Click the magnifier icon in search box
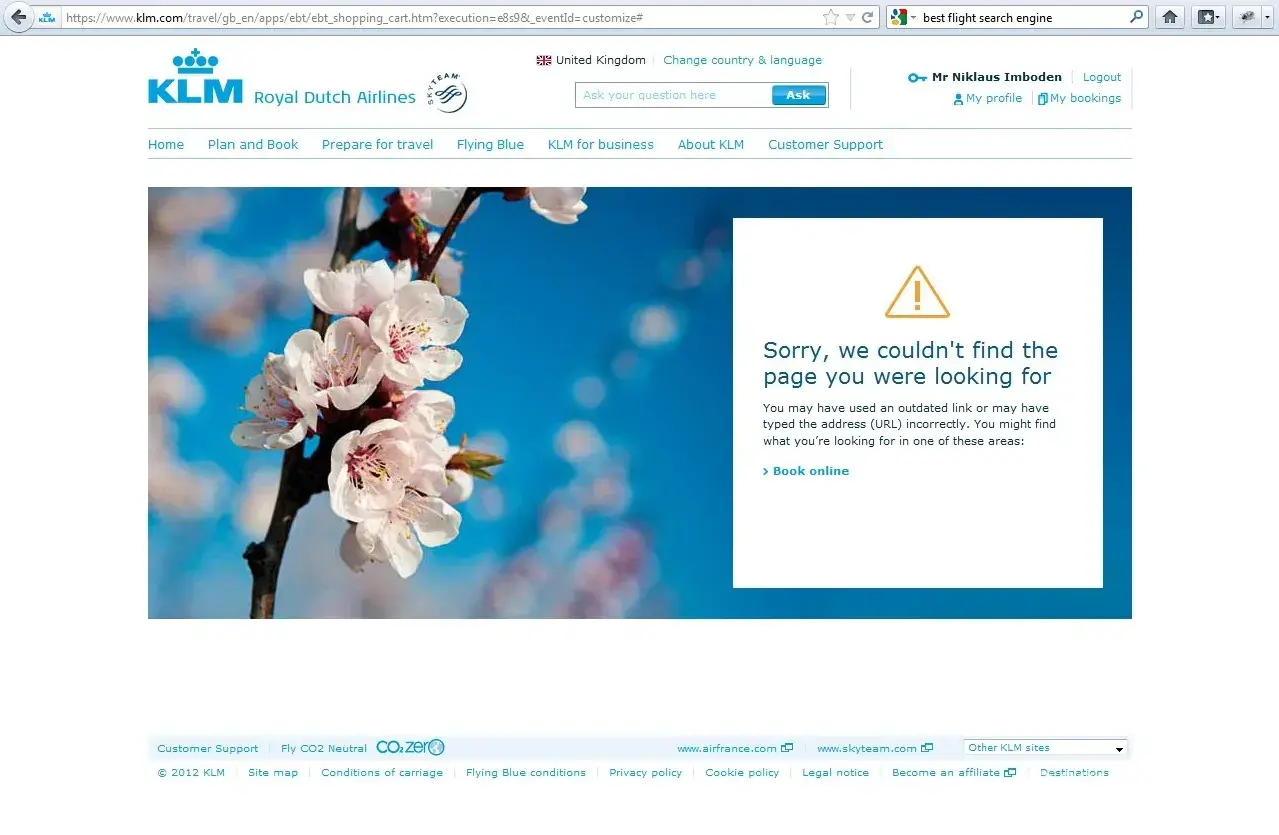Viewport: 1279px width, 835px height. (x=1137, y=17)
